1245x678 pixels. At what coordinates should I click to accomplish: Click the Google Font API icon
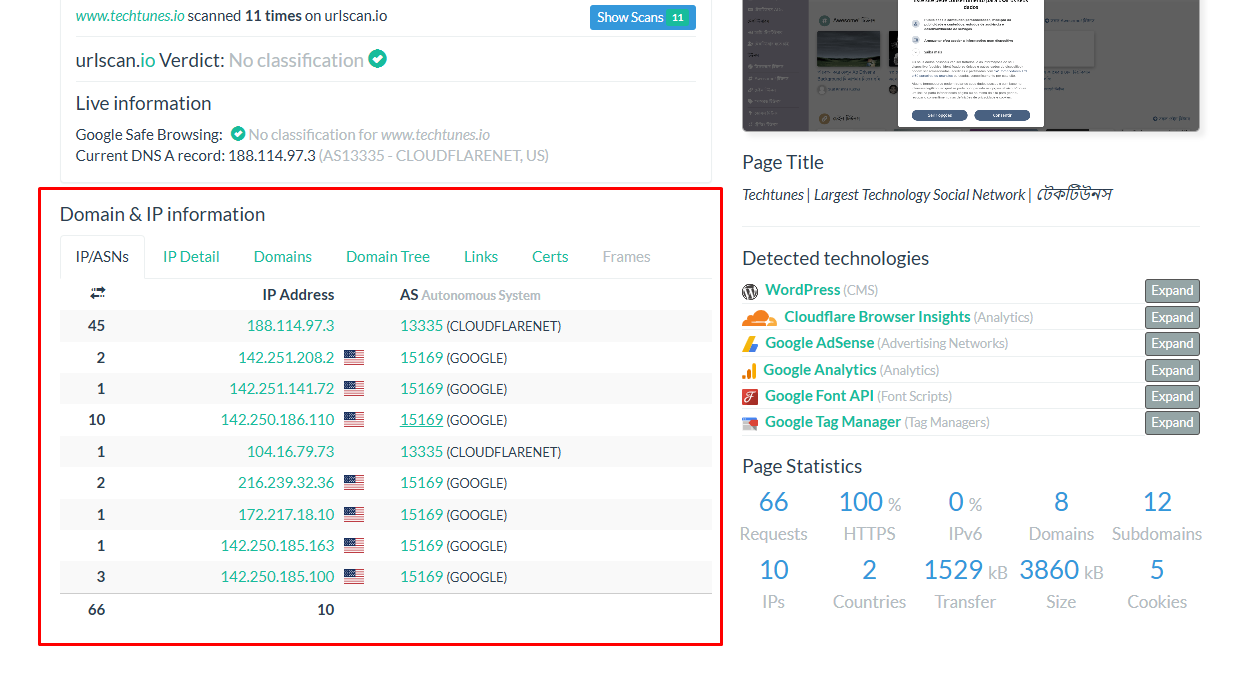(x=750, y=396)
